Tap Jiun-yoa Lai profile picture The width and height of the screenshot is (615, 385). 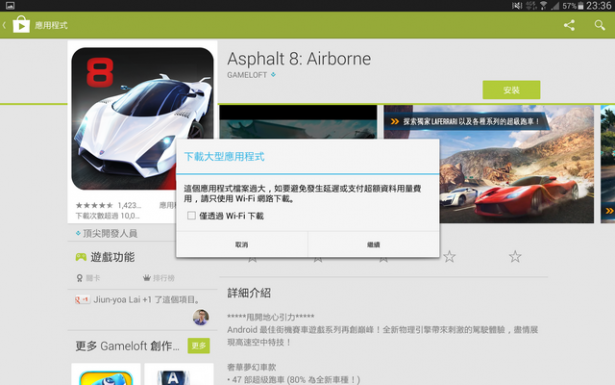click(201, 317)
